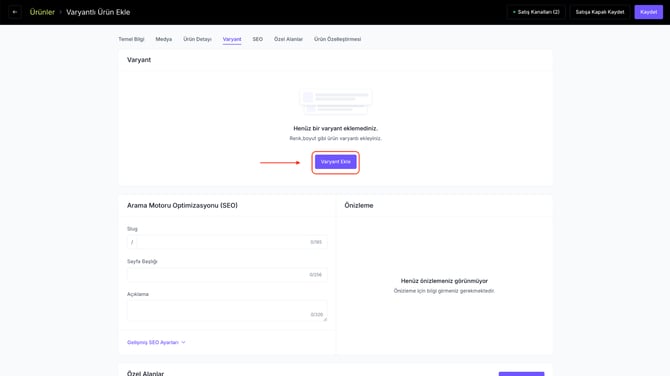Switch to the Özel Alanlar tab

click(288, 39)
